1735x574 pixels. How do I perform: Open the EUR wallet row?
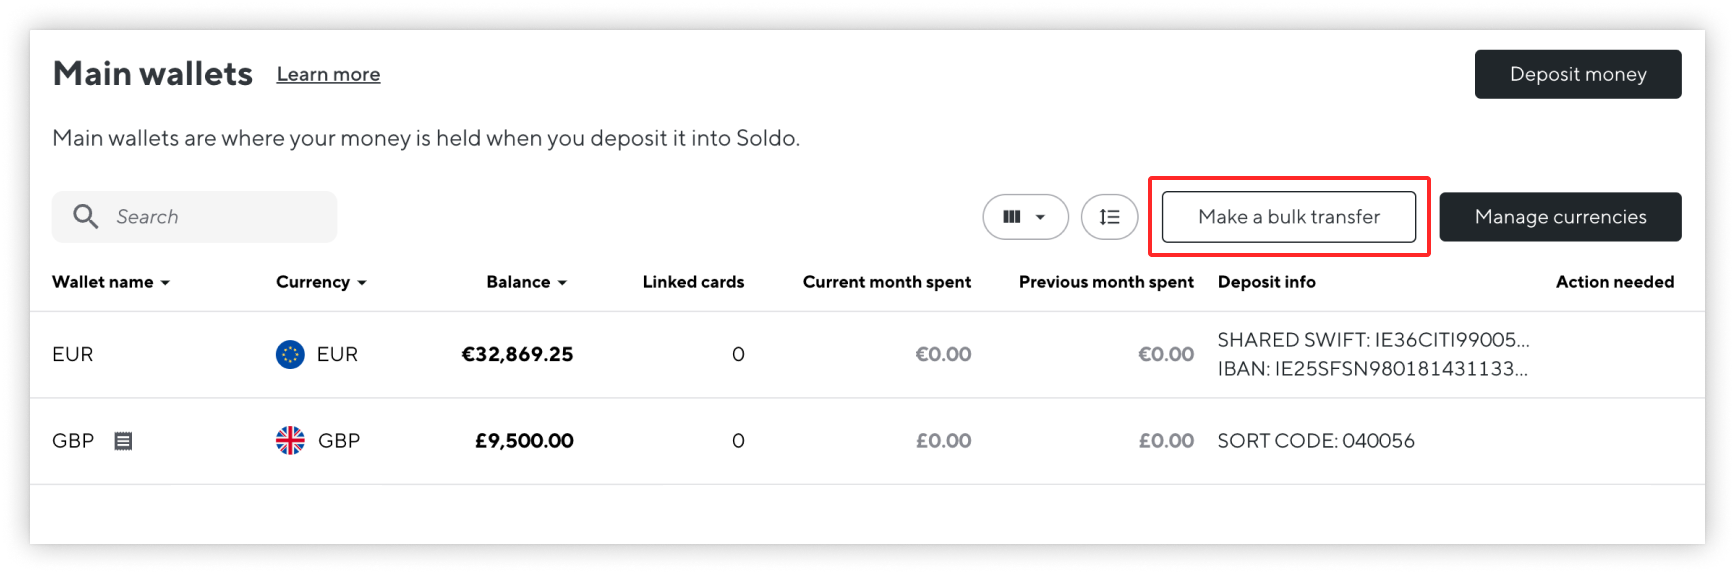[x=867, y=354]
